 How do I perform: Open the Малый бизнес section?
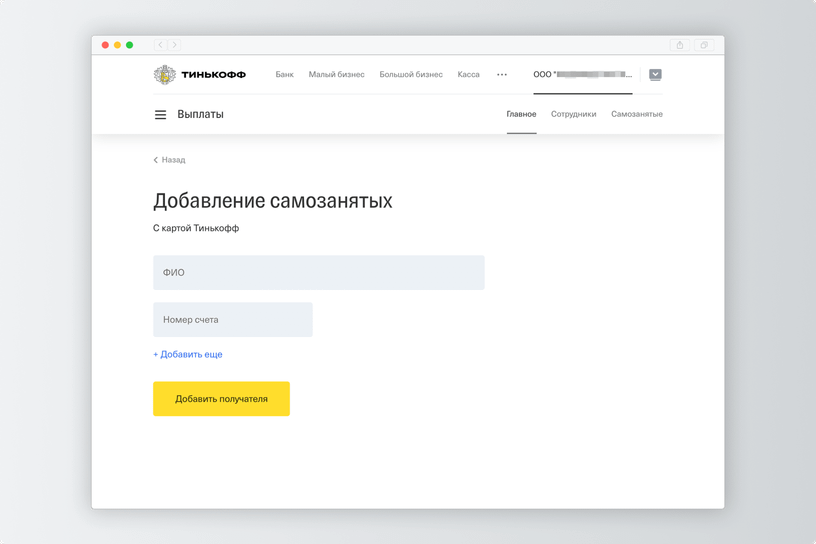click(x=337, y=74)
